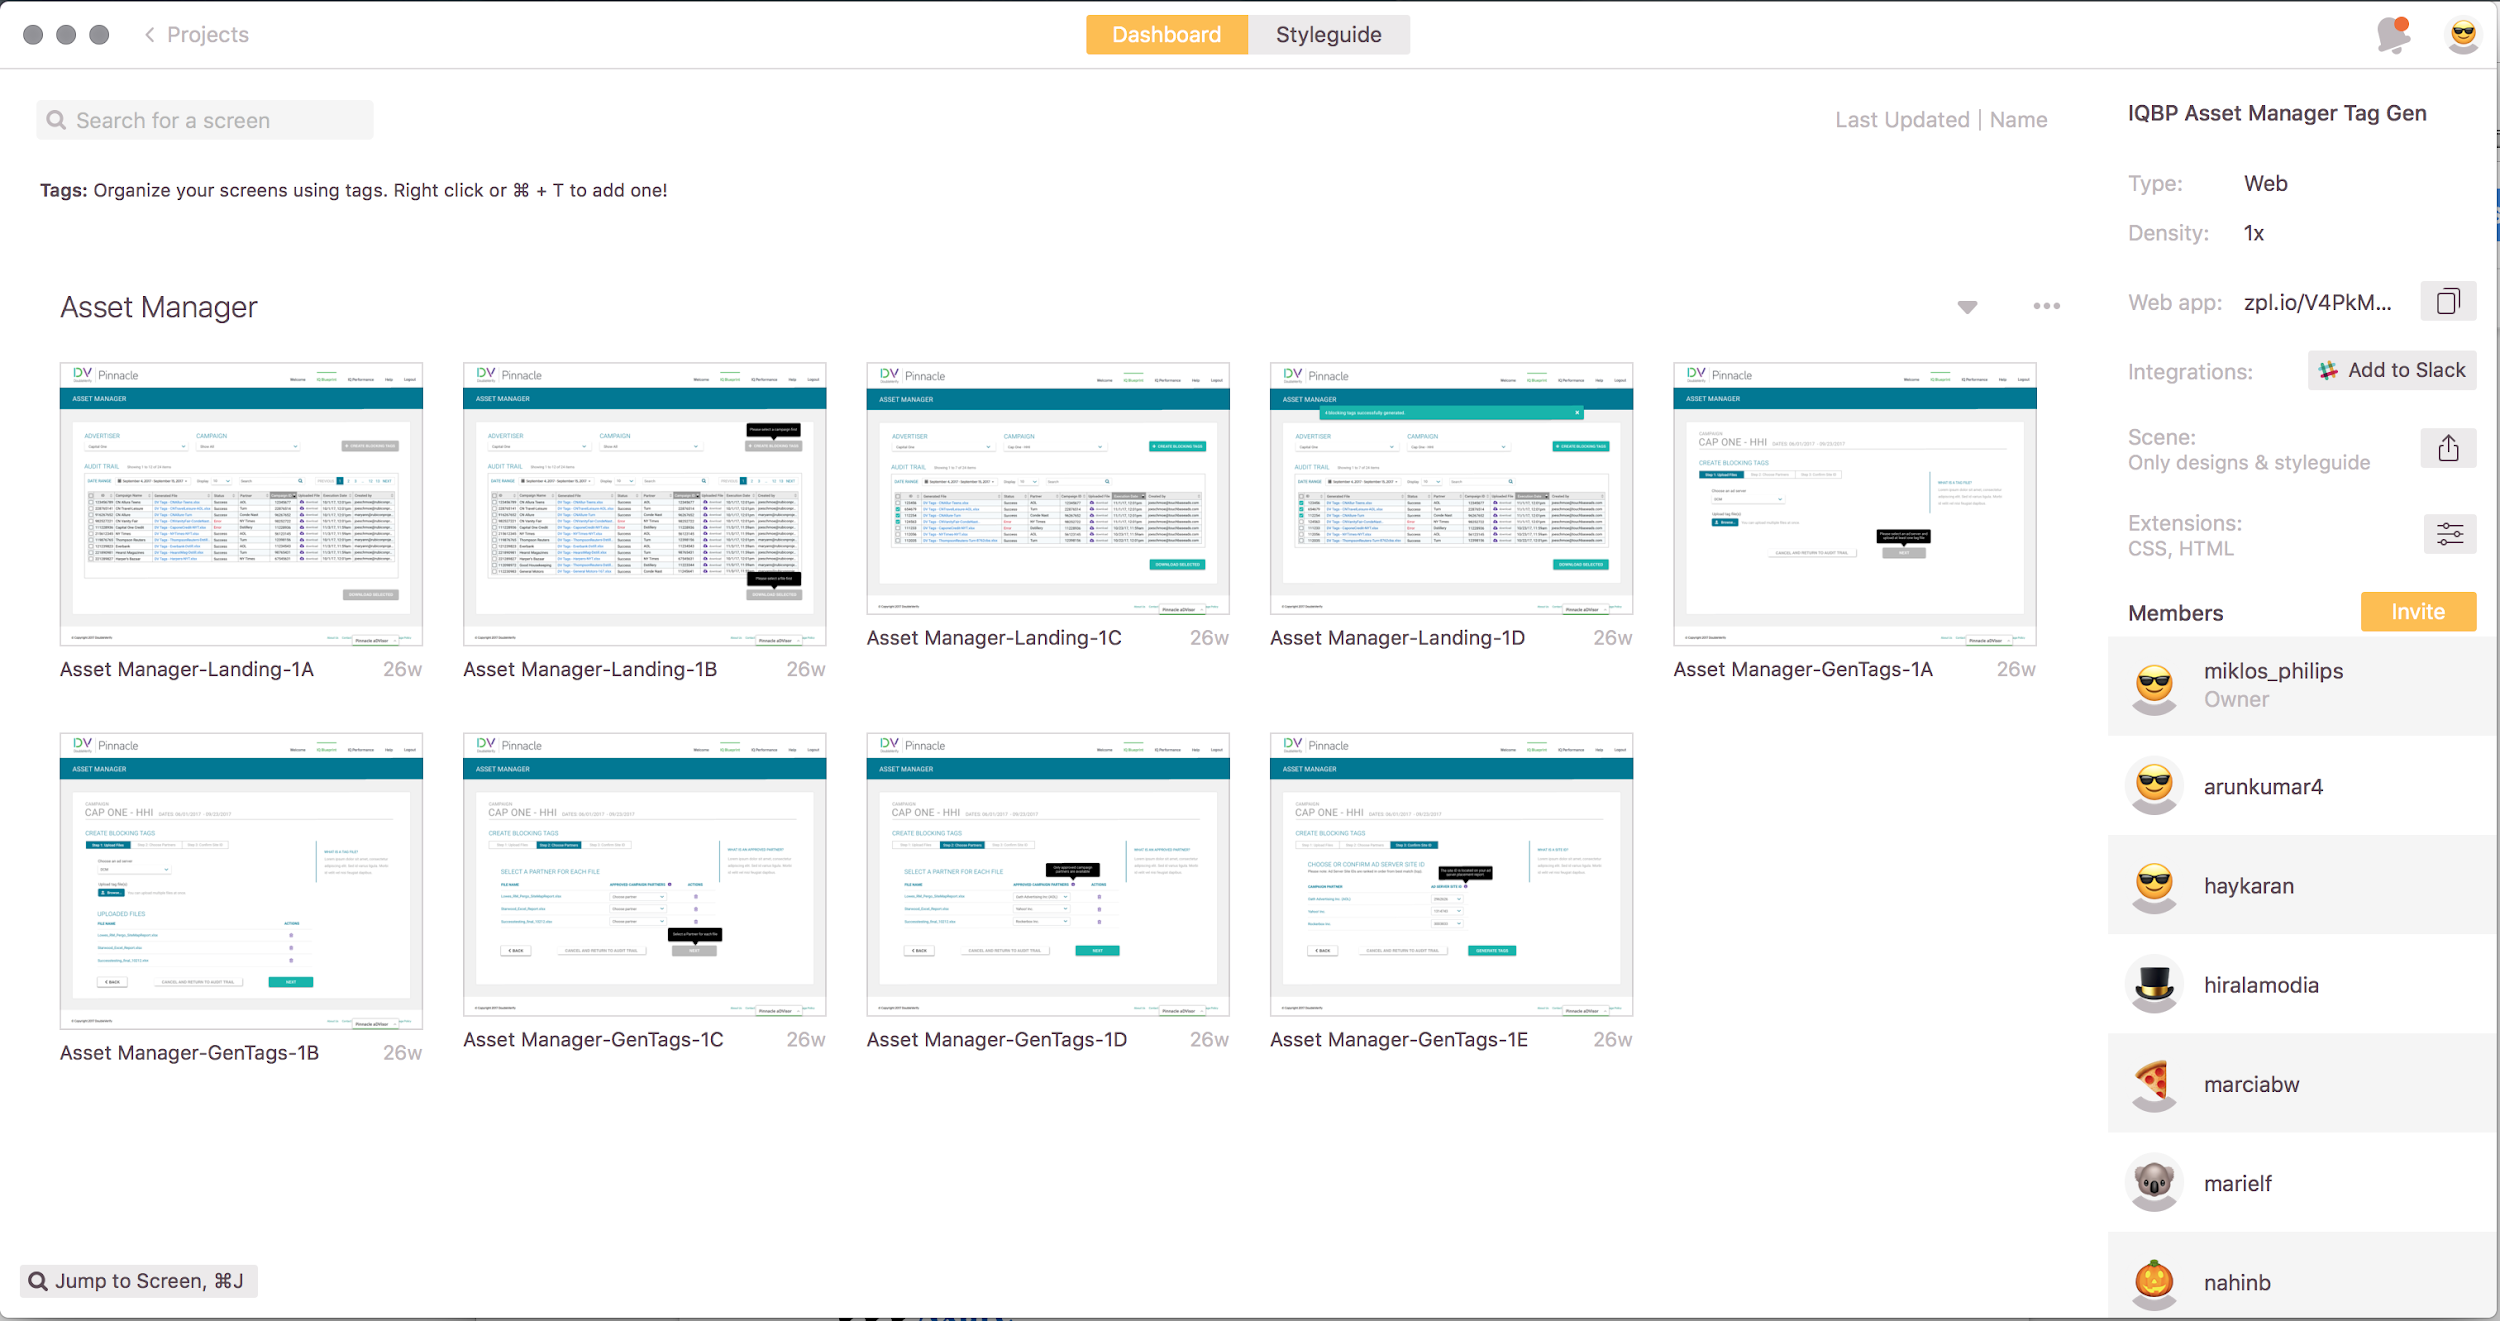
Task: Click arunkumar4 avatar icon
Action: (2154, 786)
